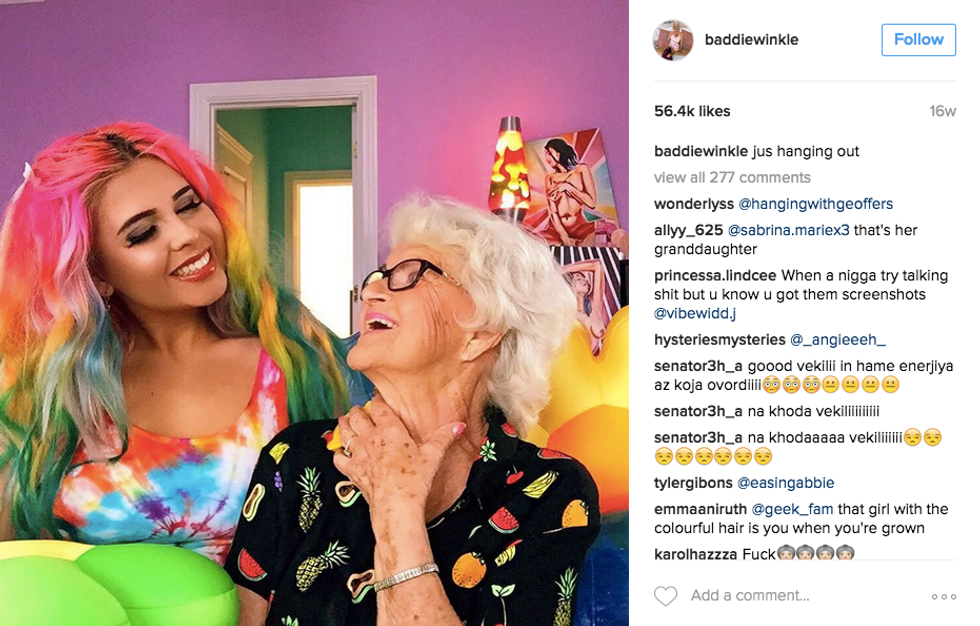This screenshot has width=980, height=626.
Task: Click princessa.lindcee commenter username
Action: [x=715, y=276]
